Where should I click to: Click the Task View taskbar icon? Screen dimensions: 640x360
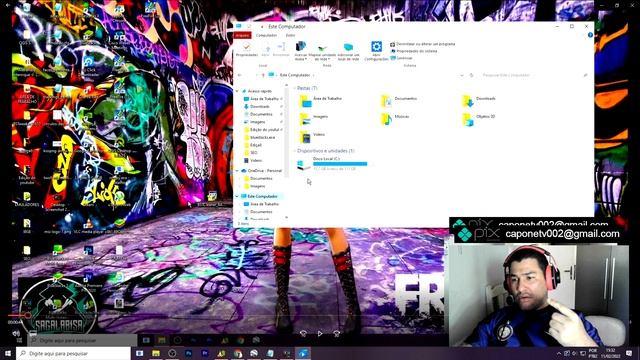click(x=139, y=353)
